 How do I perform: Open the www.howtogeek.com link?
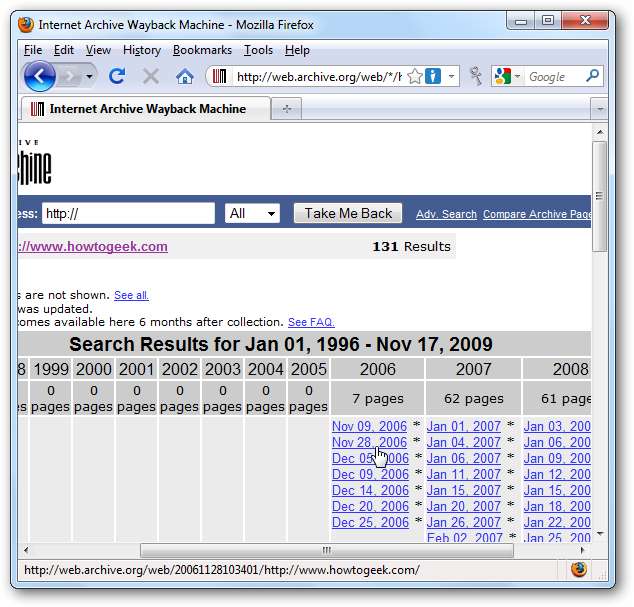tap(93, 246)
